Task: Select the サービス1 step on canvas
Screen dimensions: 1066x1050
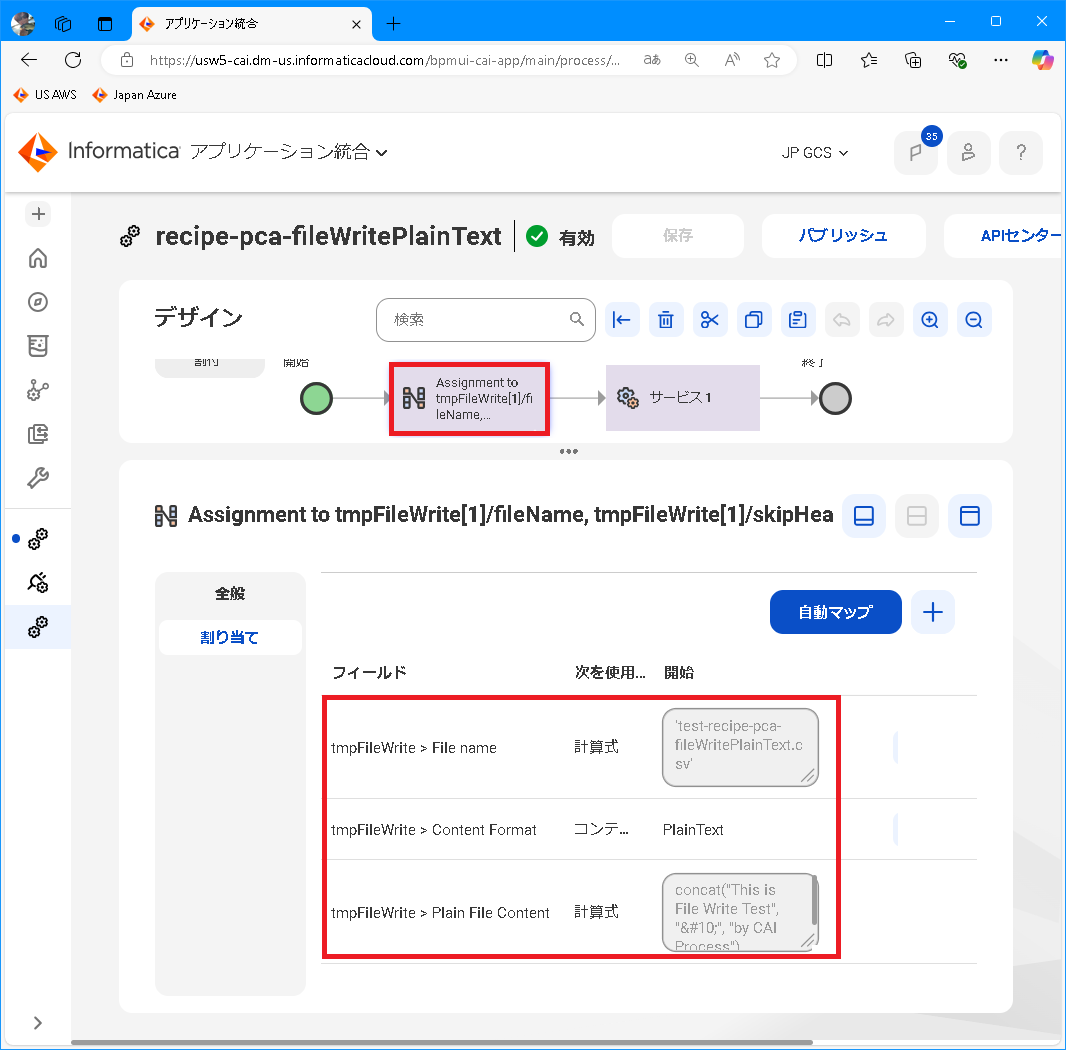Action: tap(683, 398)
